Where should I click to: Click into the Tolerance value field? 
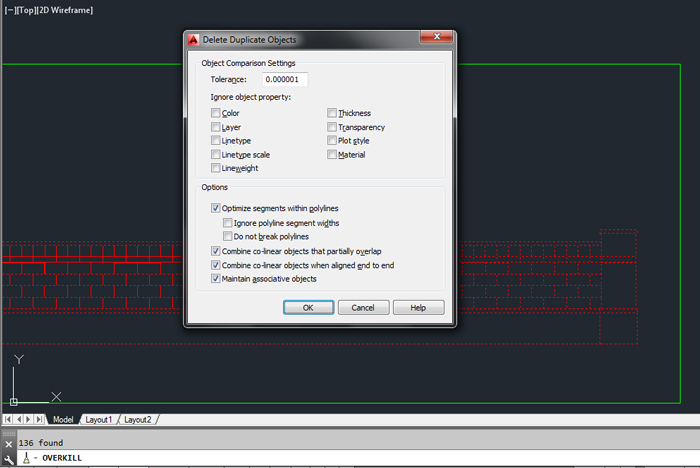tap(285, 79)
